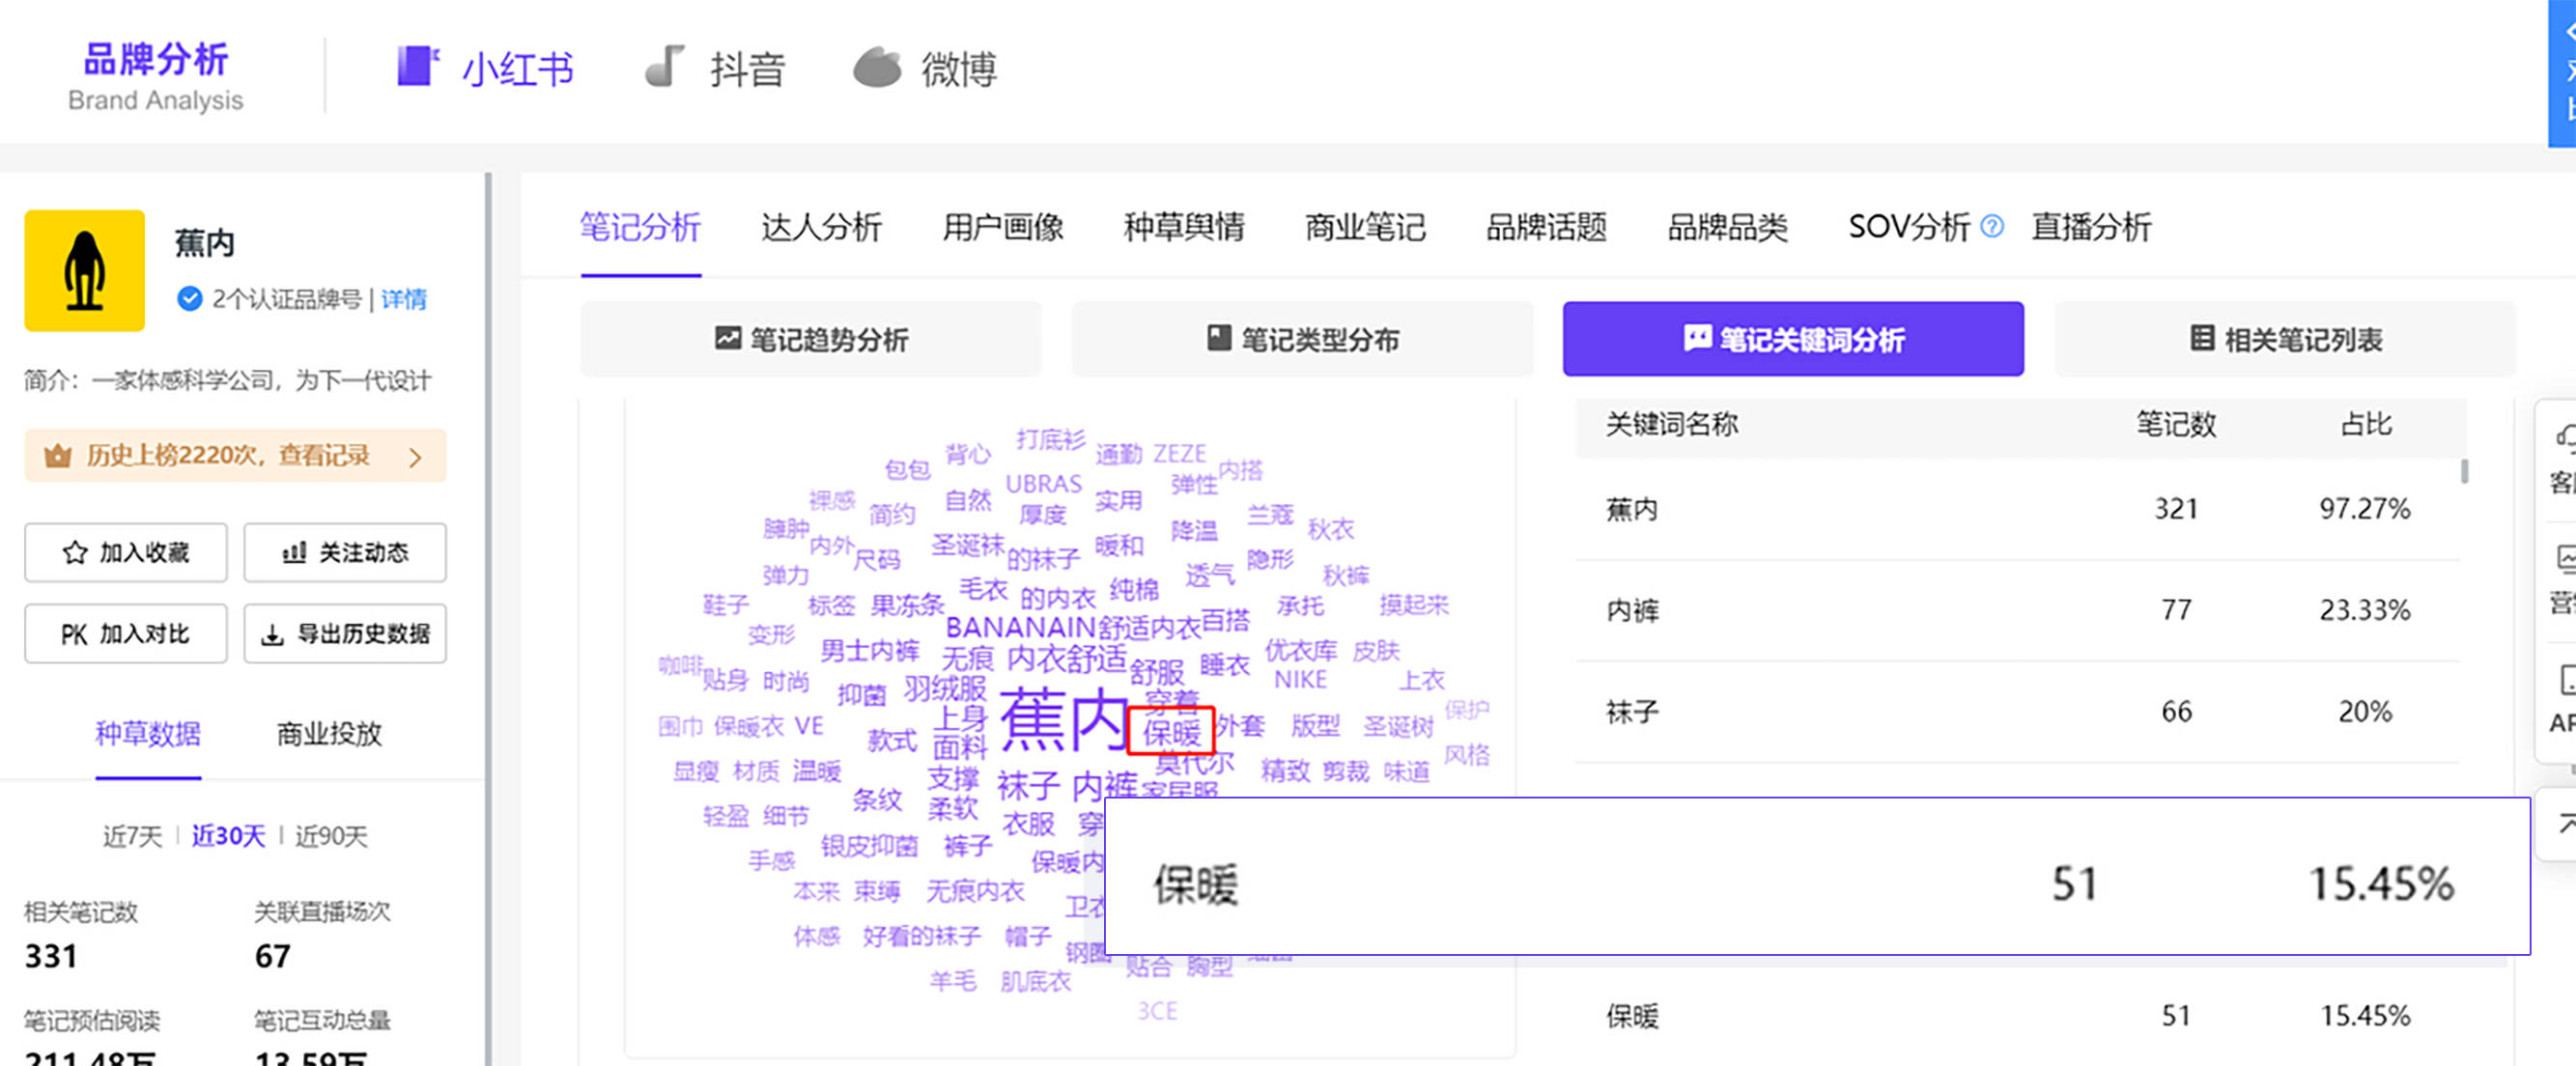
Task: Click the 导出历史数据 button
Action: [x=345, y=634]
